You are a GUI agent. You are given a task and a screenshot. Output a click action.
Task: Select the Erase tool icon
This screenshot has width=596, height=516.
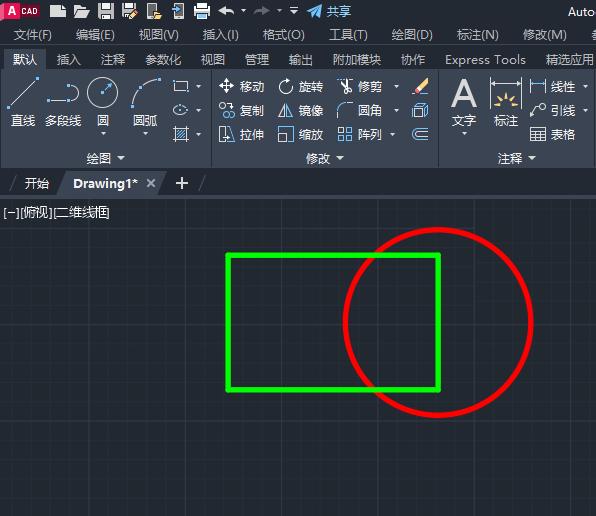tap(420, 86)
